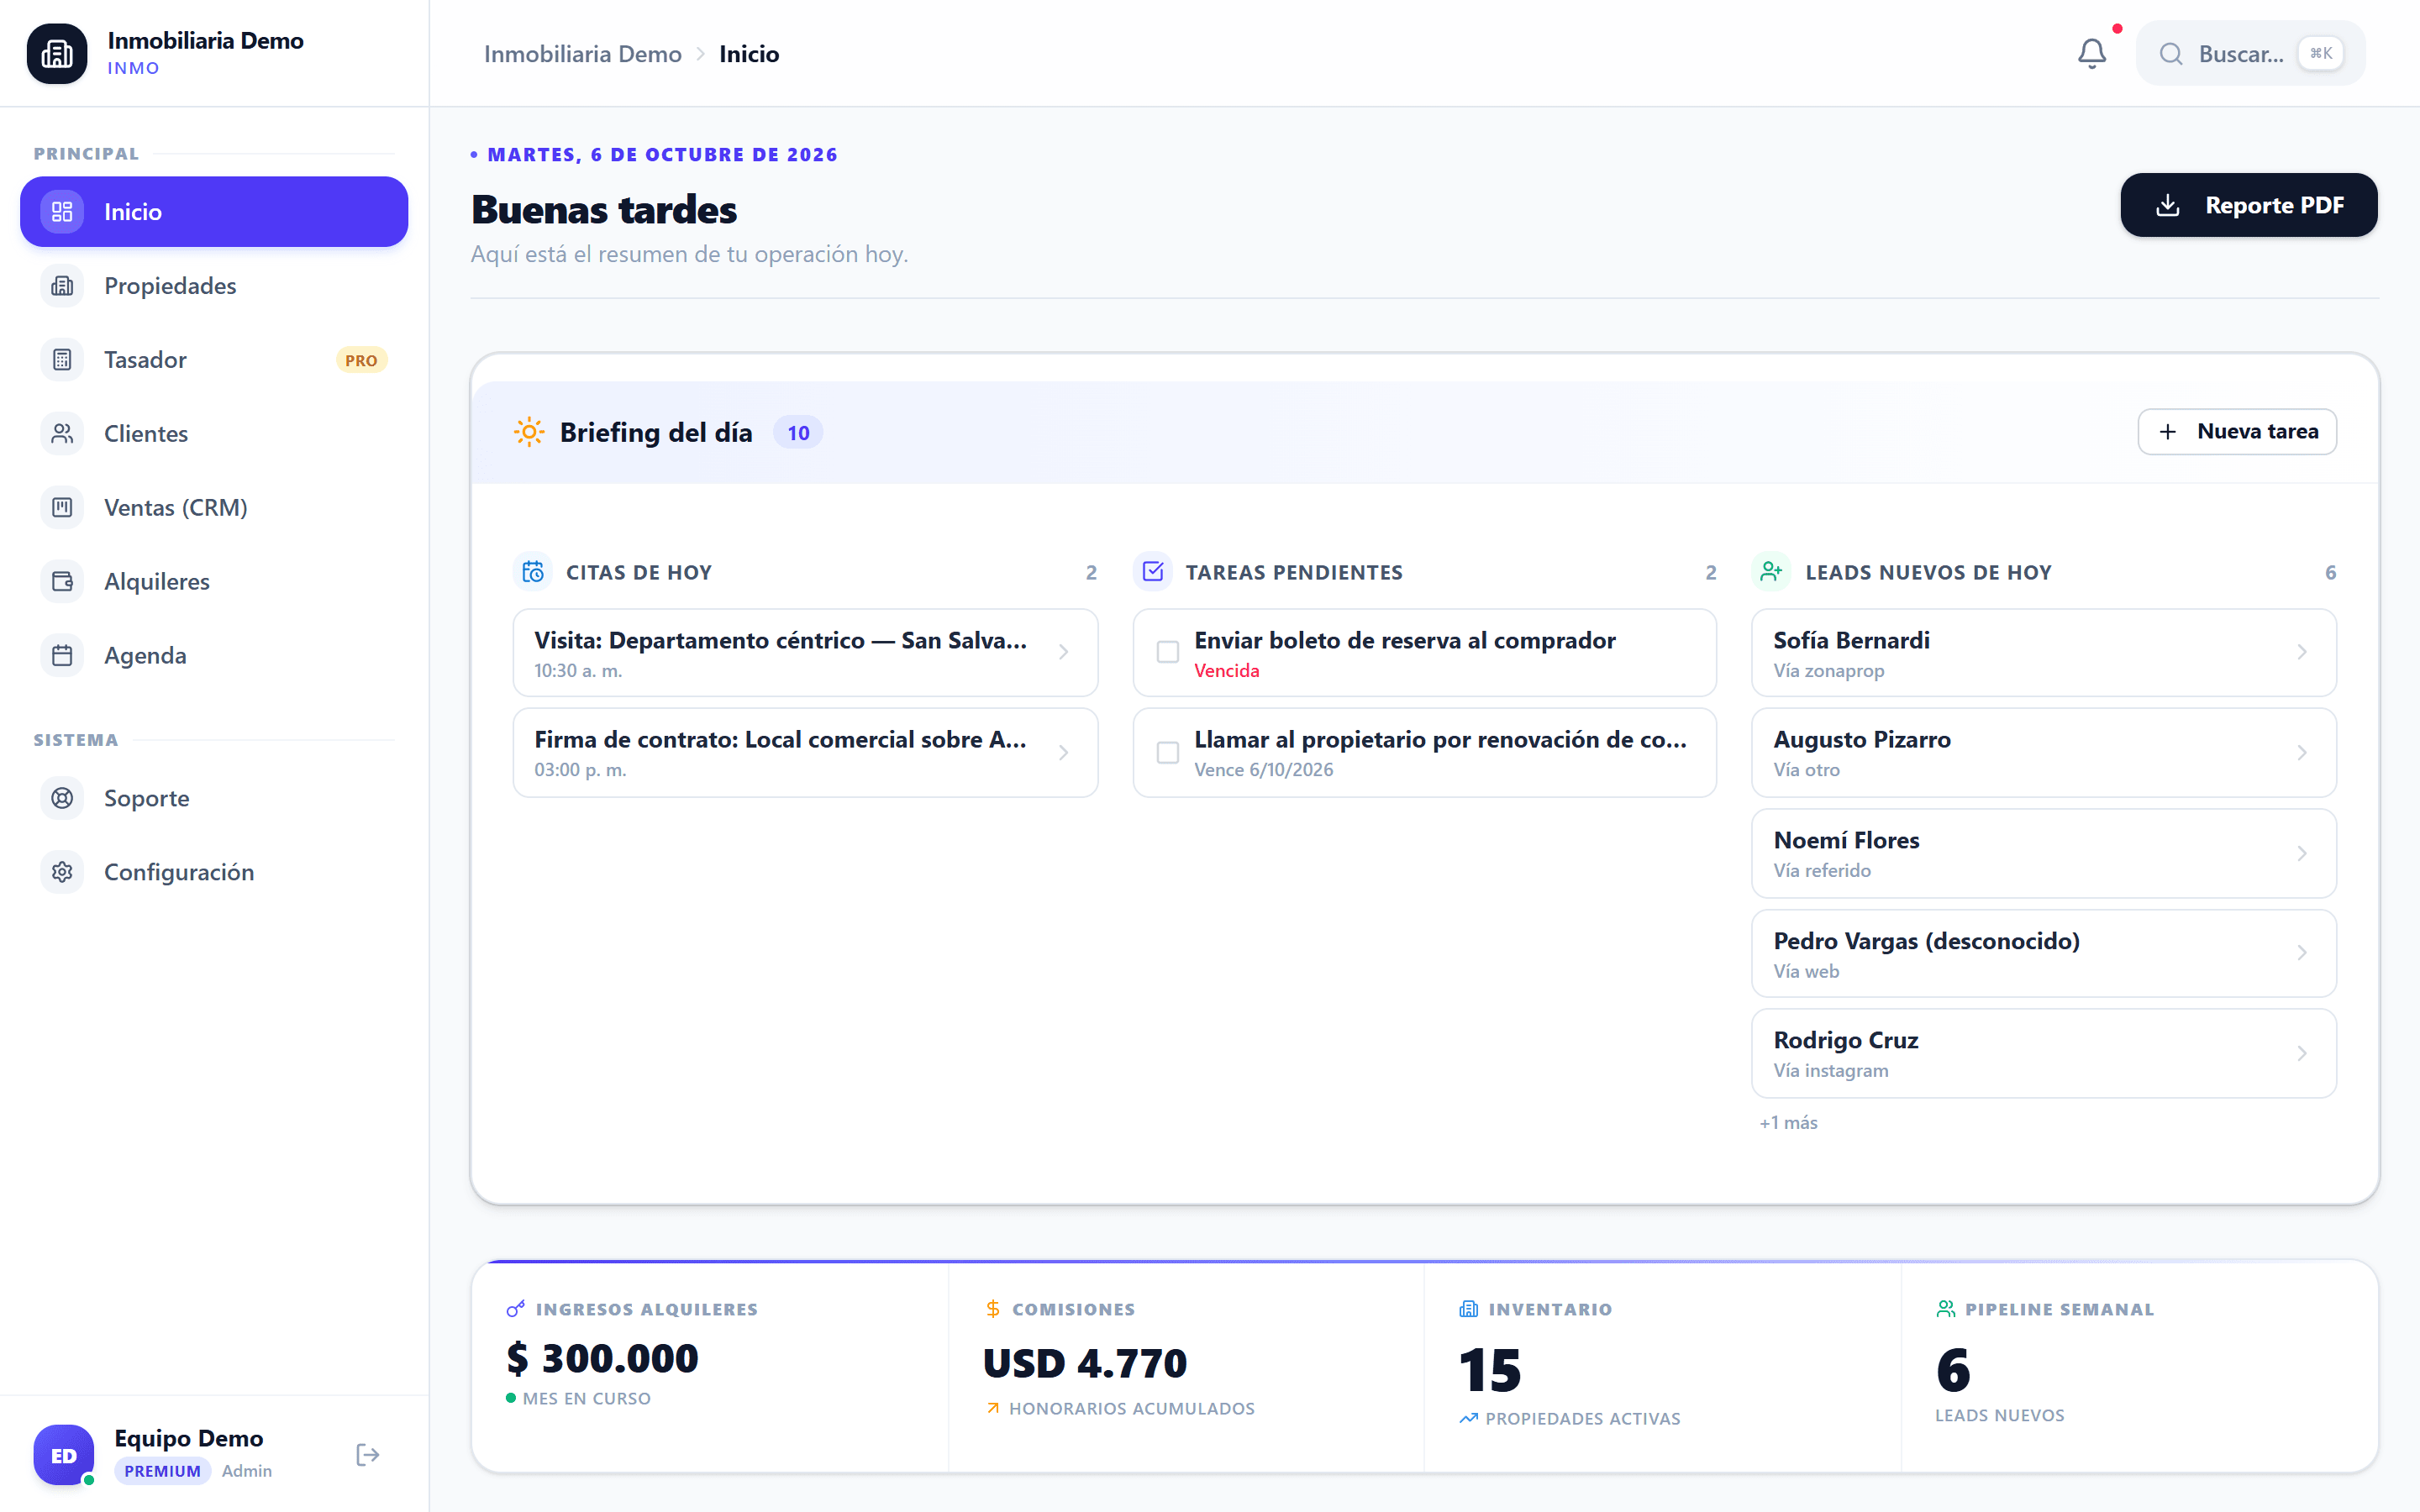The image size is (2420, 1512).
Task: Expand the +1 más leads link
Action: 1788,1122
